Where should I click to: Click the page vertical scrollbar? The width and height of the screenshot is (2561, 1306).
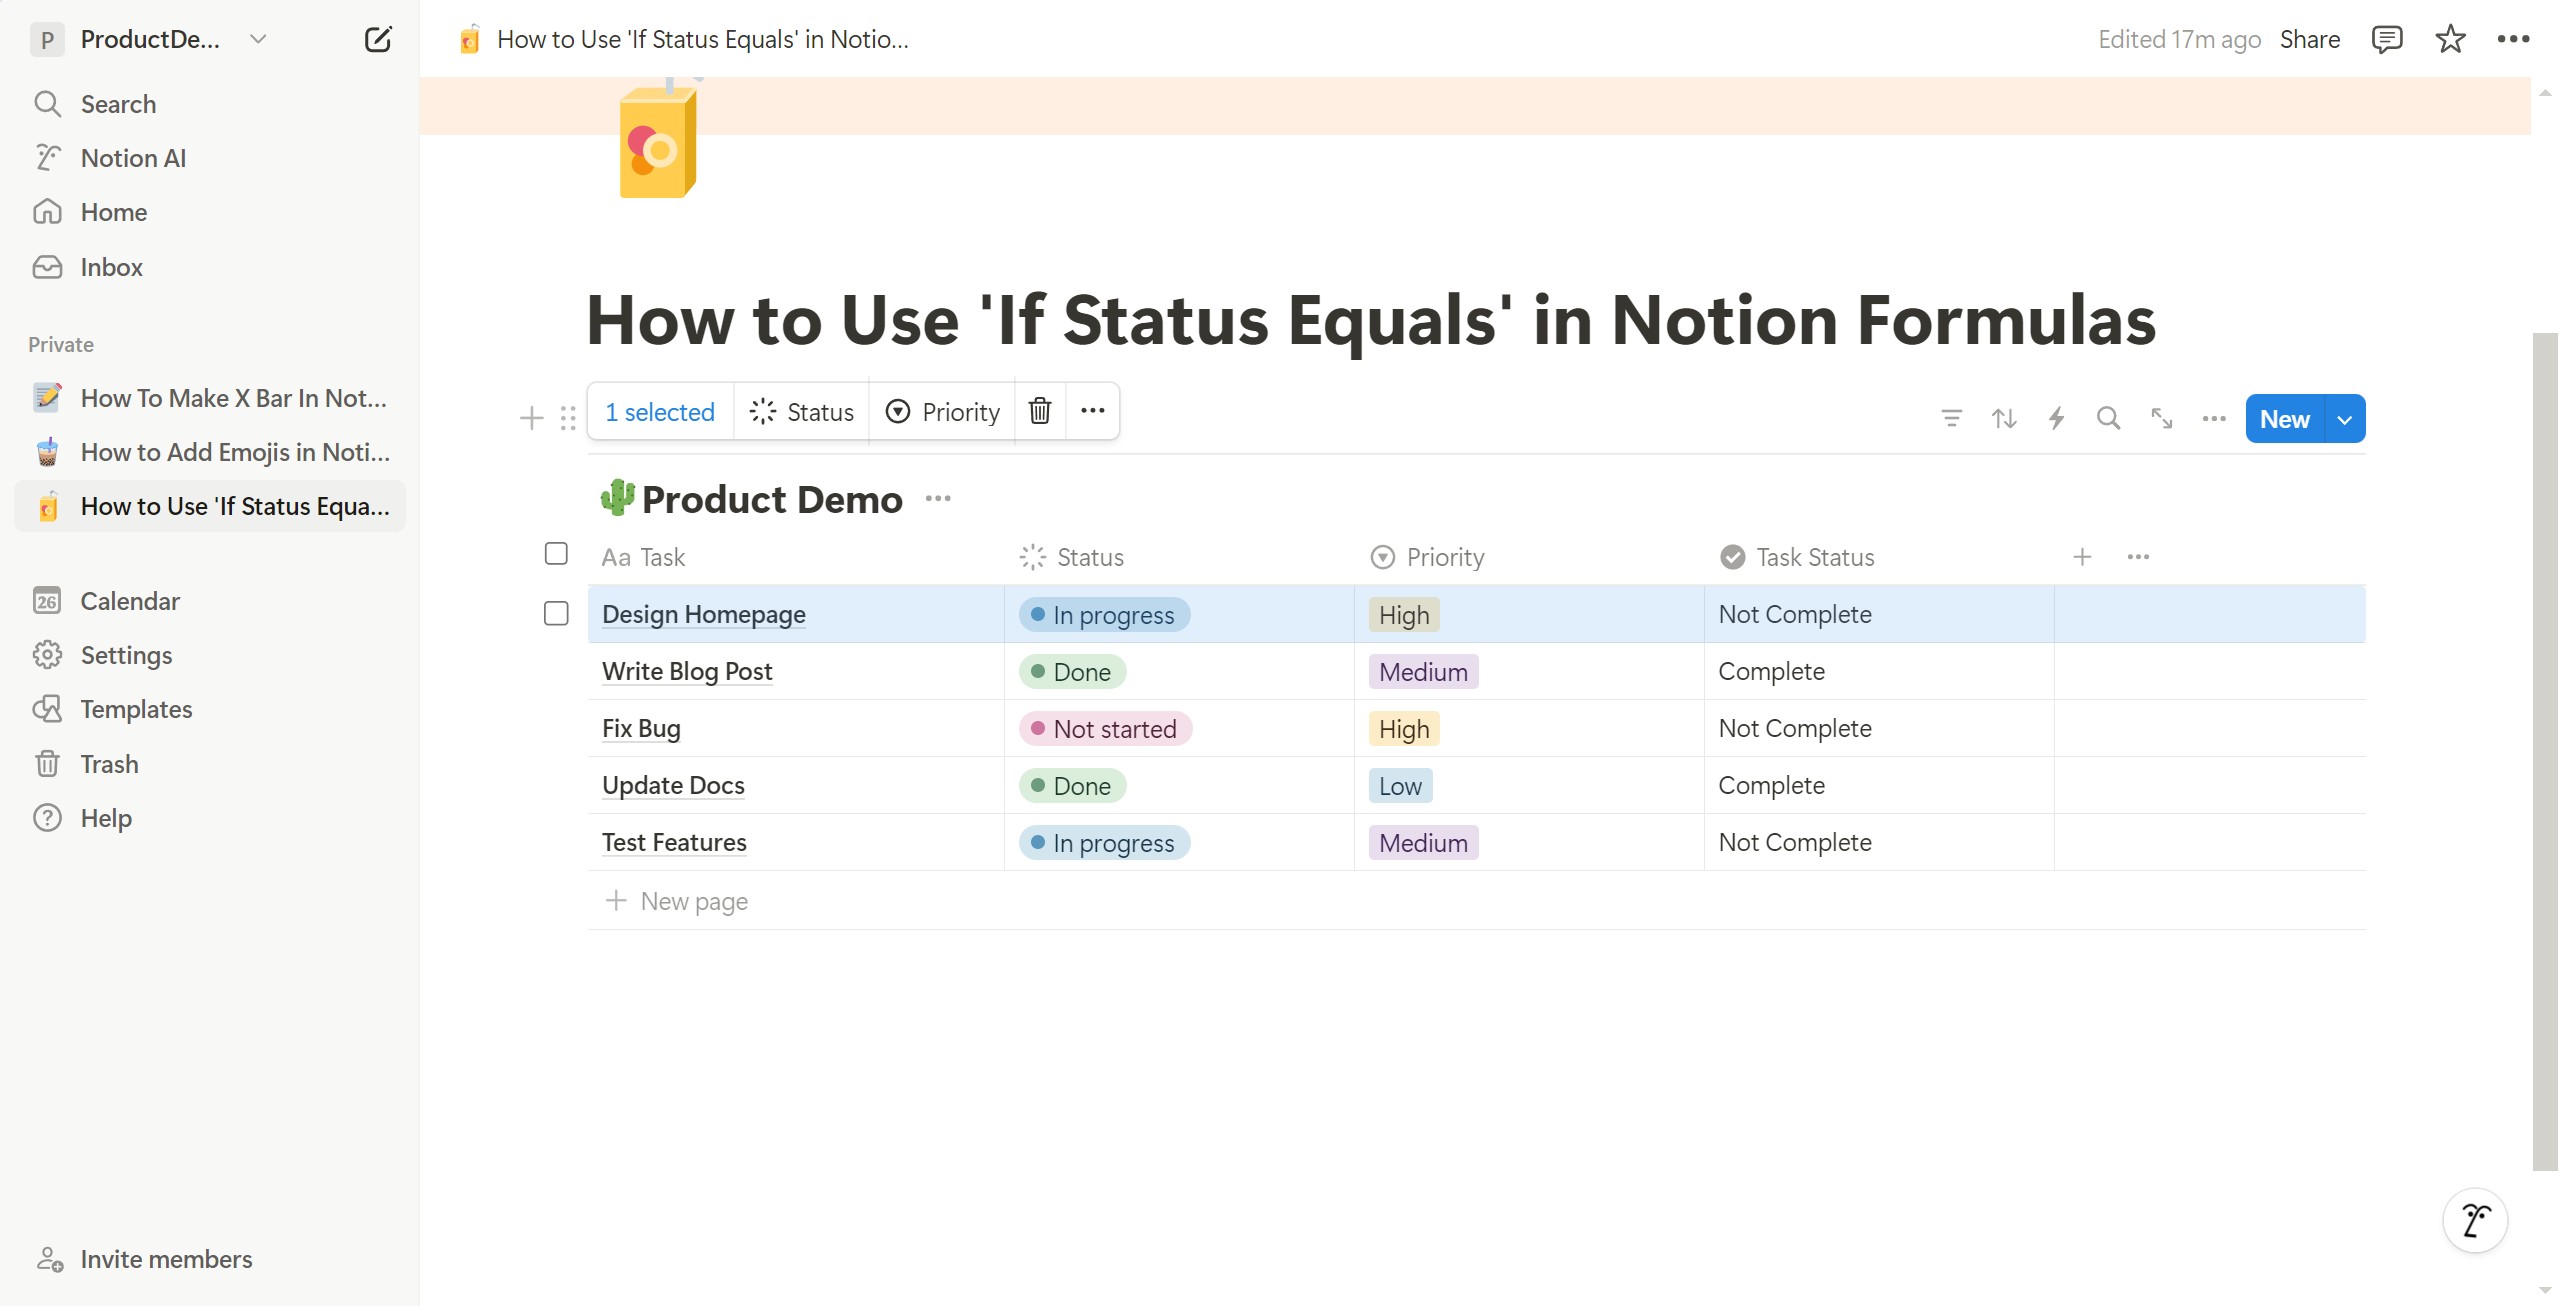tap(2545, 750)
